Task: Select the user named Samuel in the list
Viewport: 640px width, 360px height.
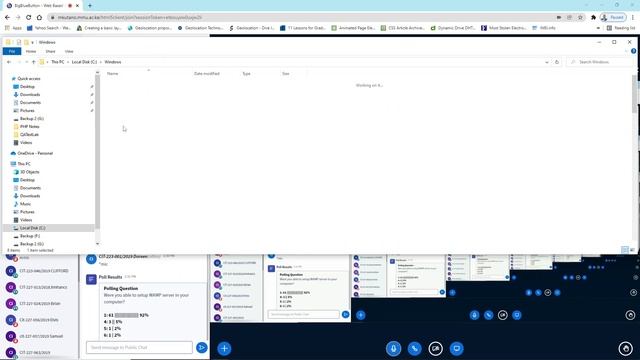Action: pyautogui.click(x=40, y=336)
